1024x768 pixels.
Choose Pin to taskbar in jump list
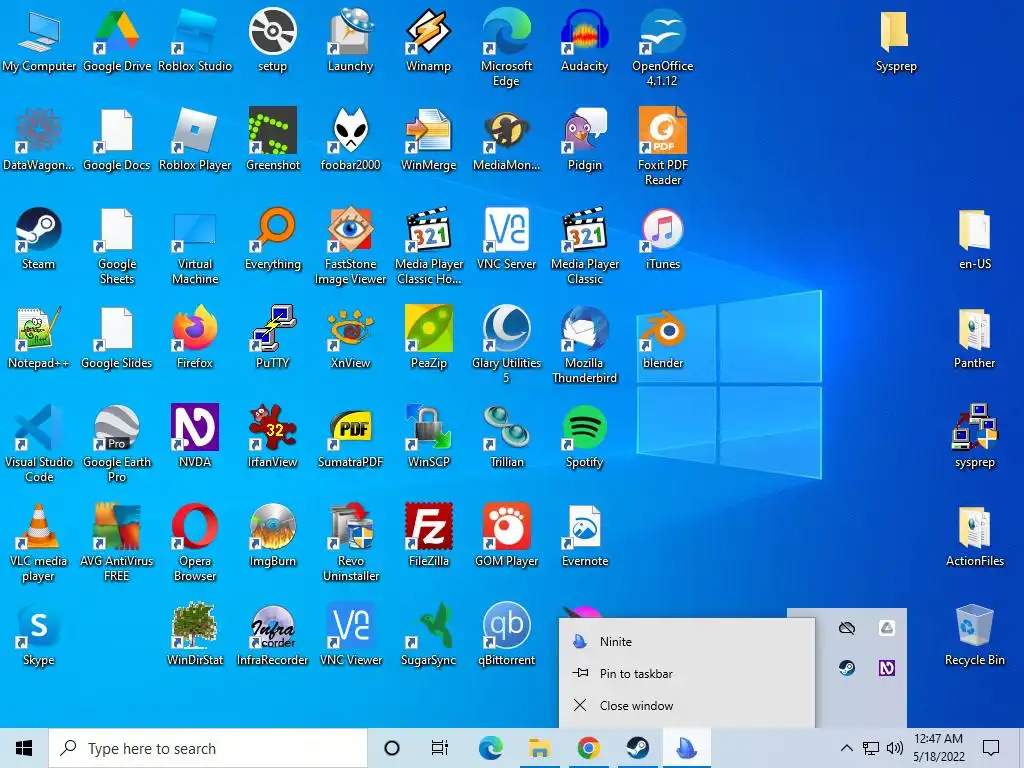[x=687, y=673]
